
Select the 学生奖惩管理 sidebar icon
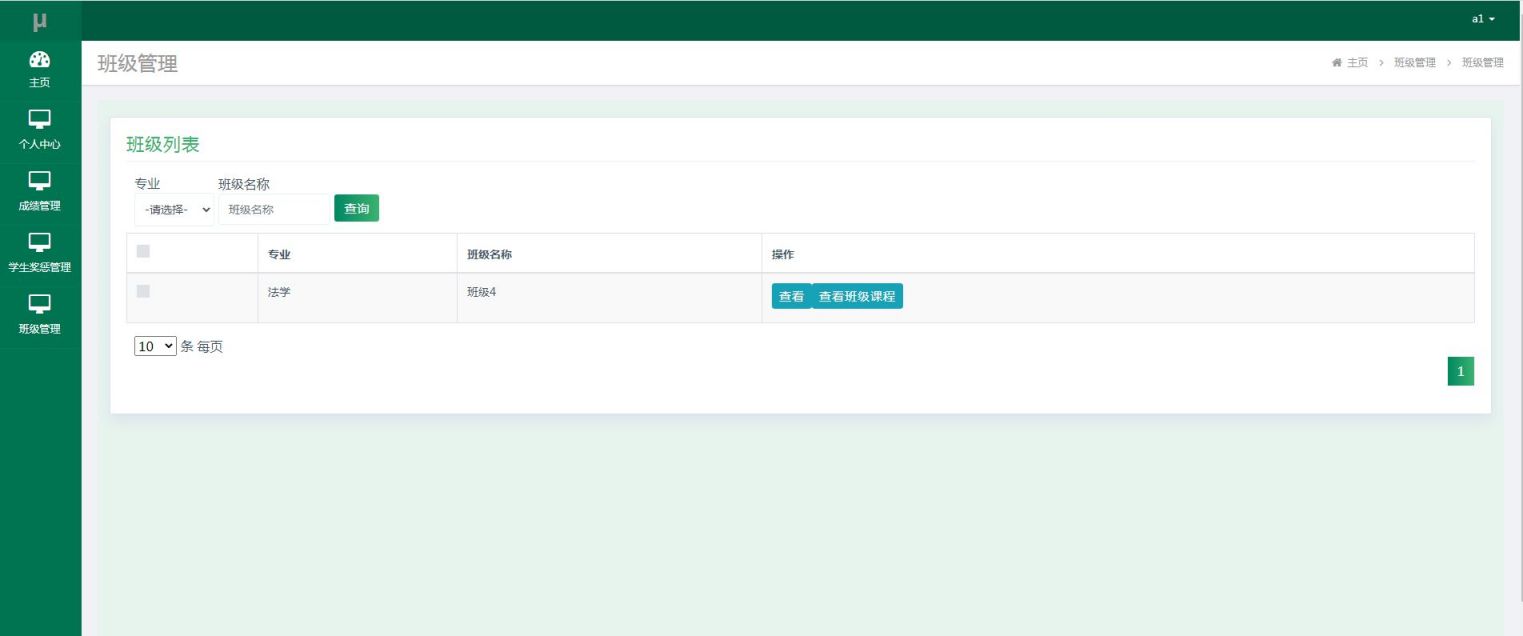(x=40, y=243)
